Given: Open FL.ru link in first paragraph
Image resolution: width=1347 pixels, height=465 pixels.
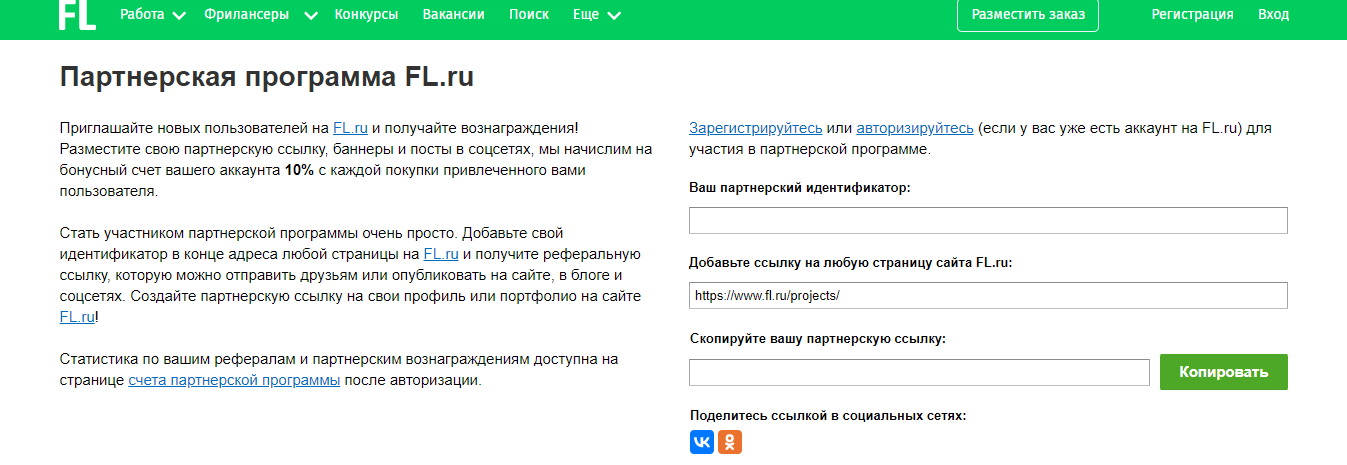Looking at the screenshot, I should (351, 128).
